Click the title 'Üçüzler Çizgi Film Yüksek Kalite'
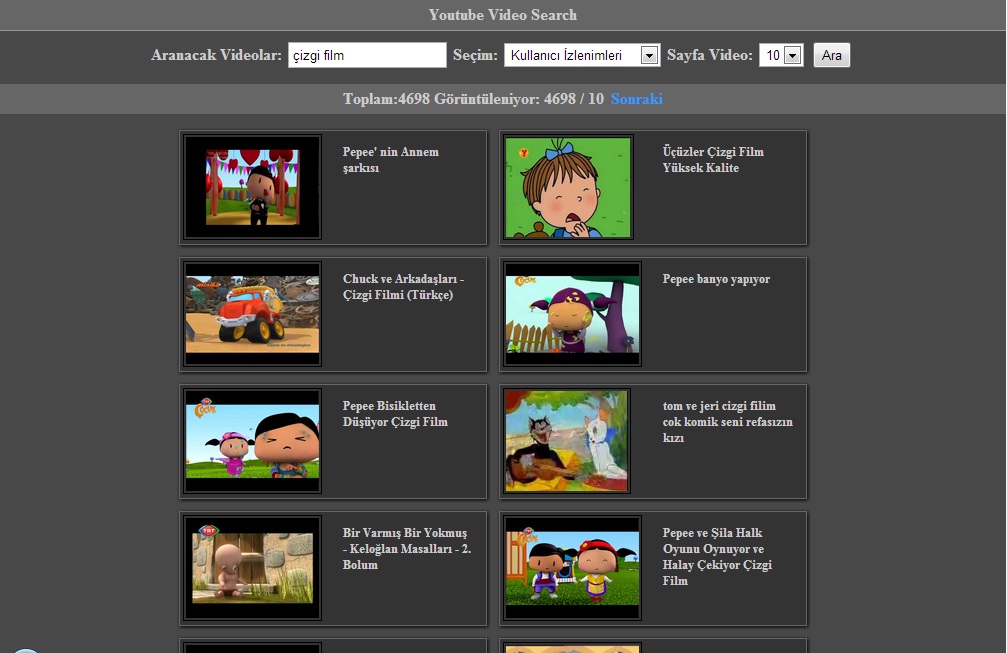The height and width of the screenshot is (653, 1007). coord(713,160)
